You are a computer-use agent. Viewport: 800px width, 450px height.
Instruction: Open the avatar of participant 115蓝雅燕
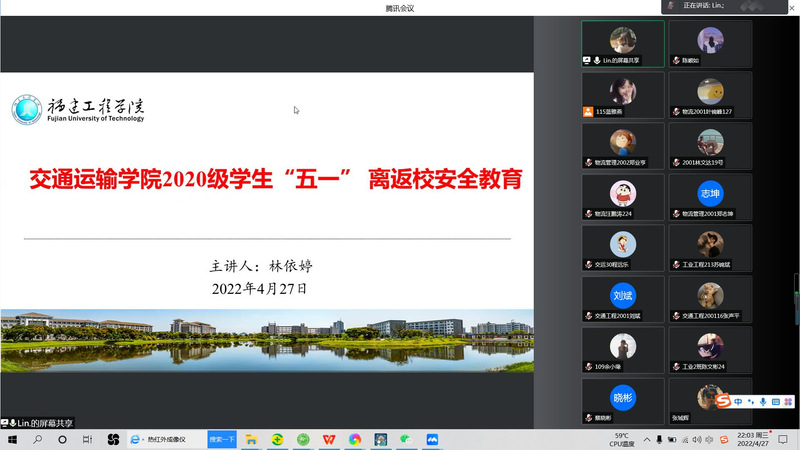pyautogui.click(x=622, y=91)
